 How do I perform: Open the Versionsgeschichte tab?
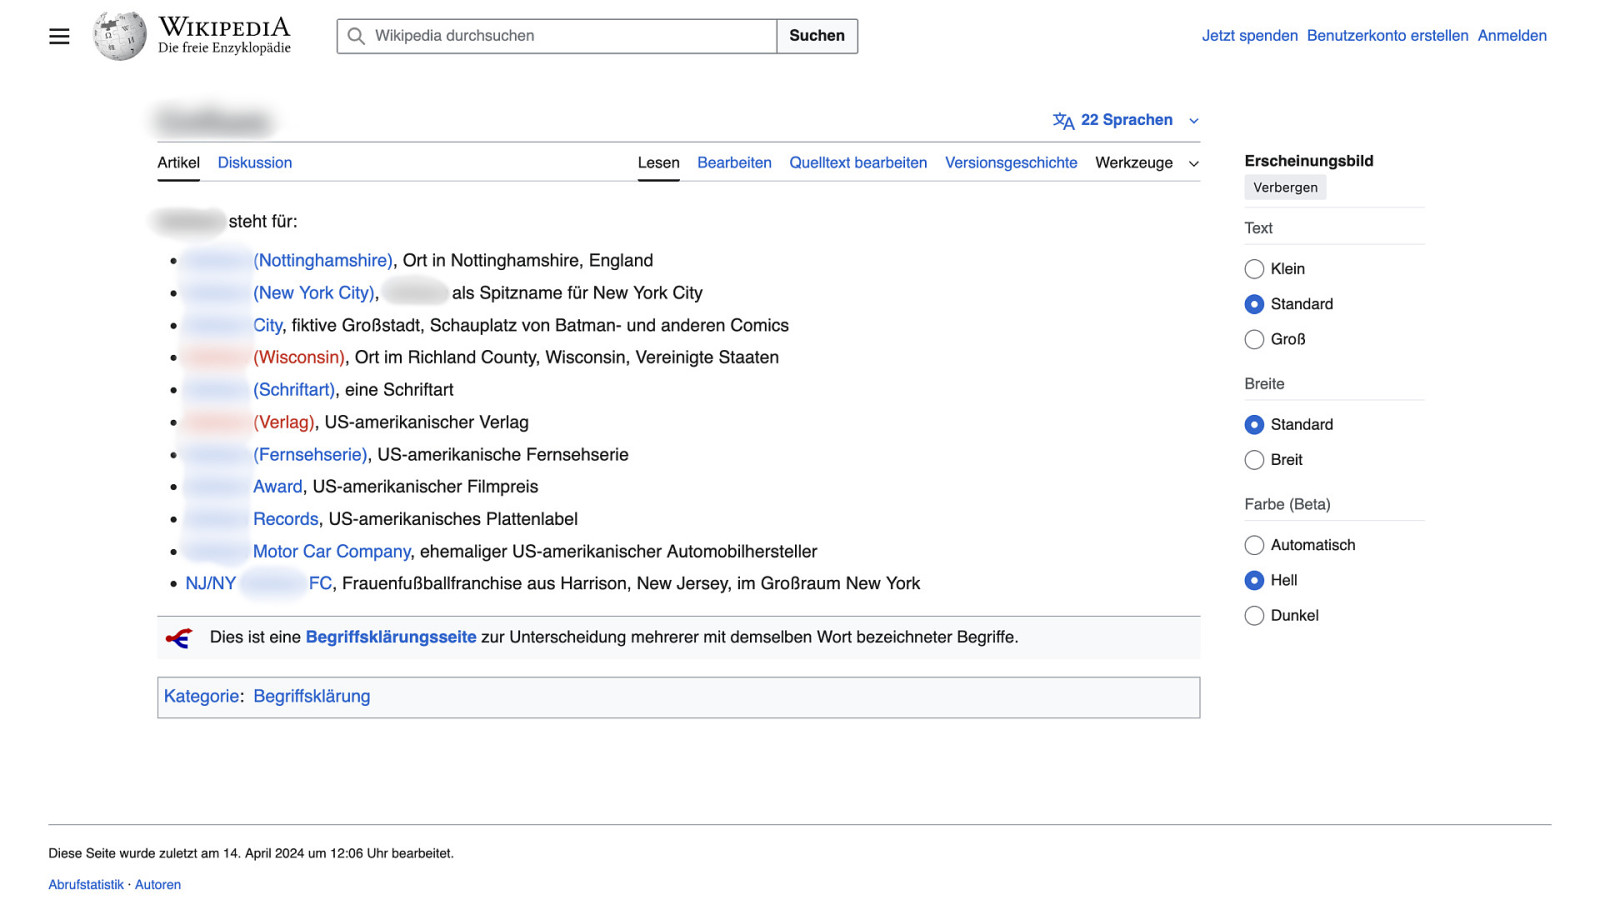1011,163
